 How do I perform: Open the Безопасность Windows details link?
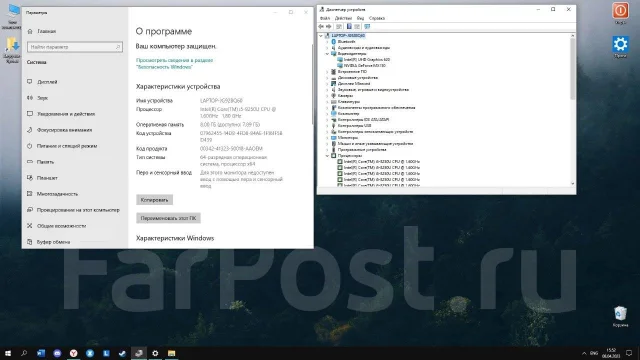click(x=174, y=64)
